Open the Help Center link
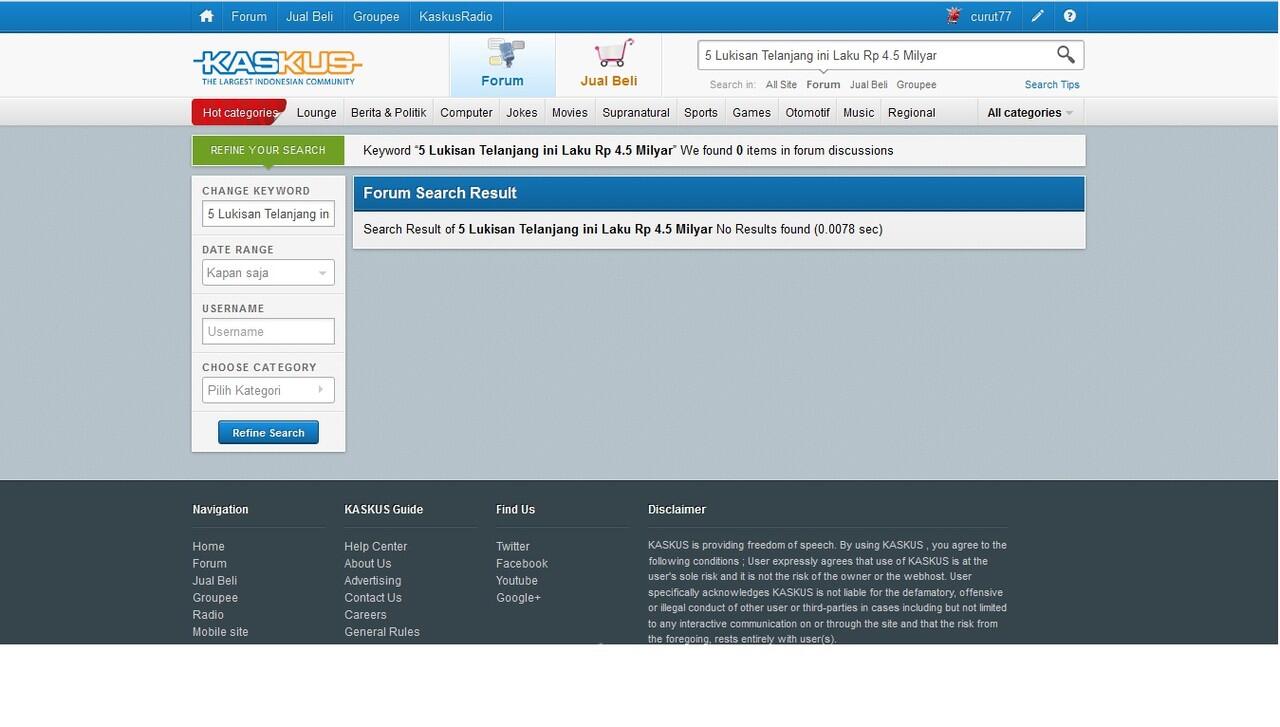Image resolution: width=1280 pixels, height=727 pixels. point(376,547)
